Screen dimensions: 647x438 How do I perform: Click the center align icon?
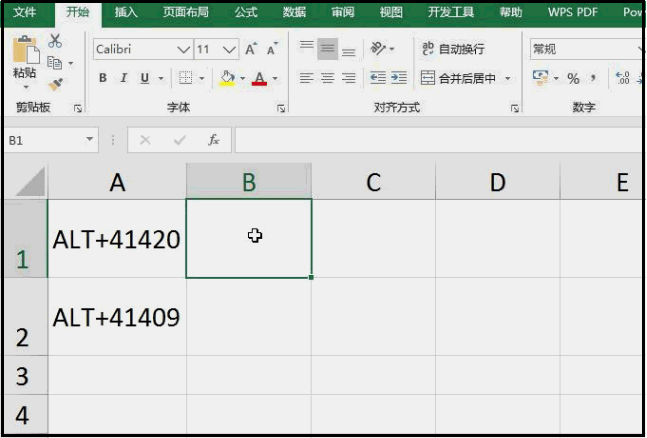point(327,78)
